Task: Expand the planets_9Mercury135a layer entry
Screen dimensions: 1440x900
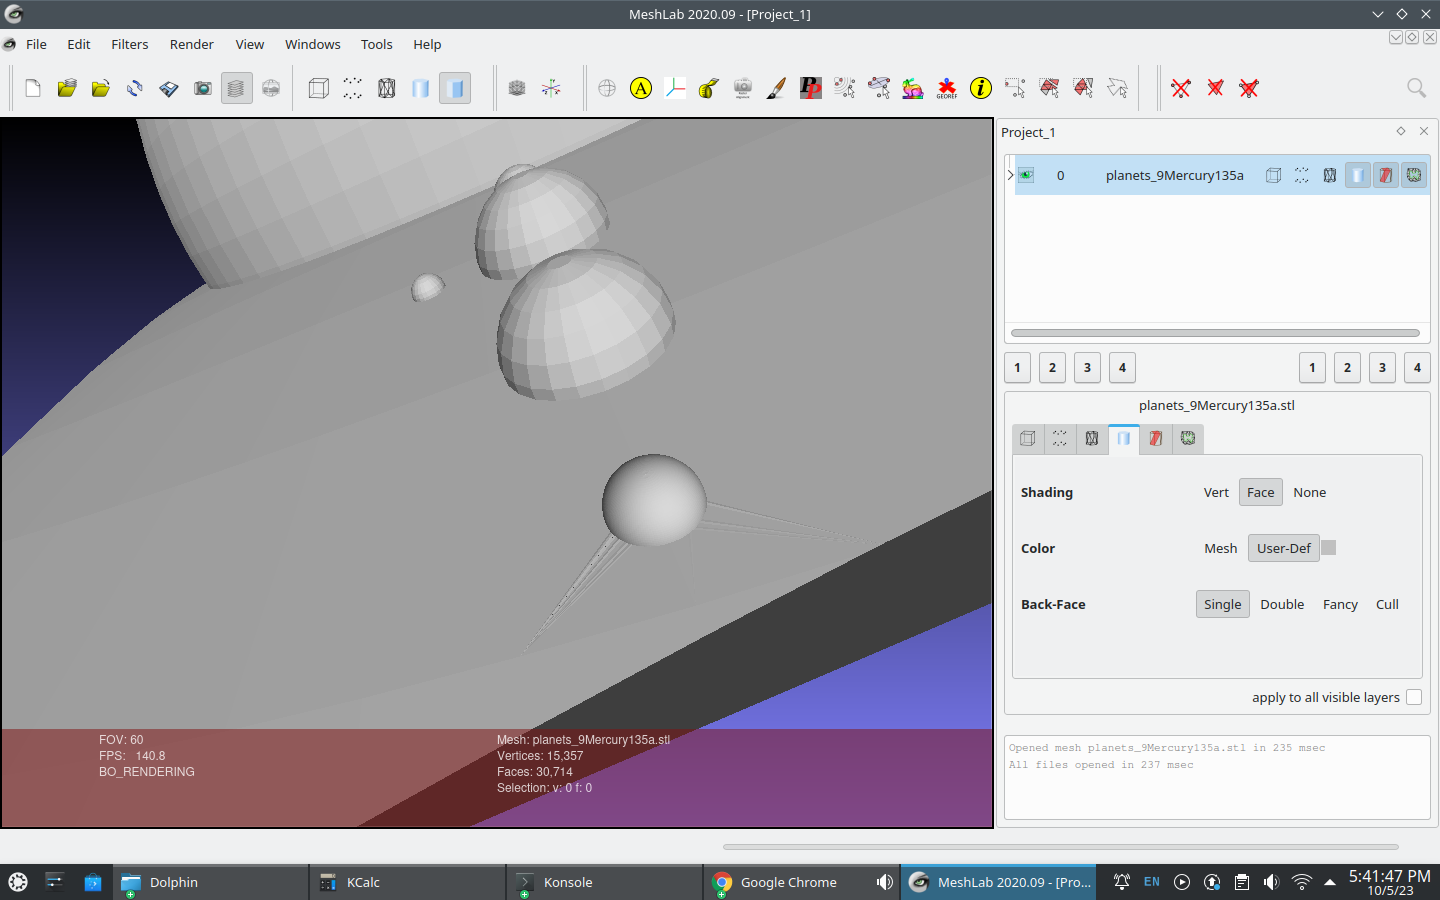Action: coord(1009,175)
